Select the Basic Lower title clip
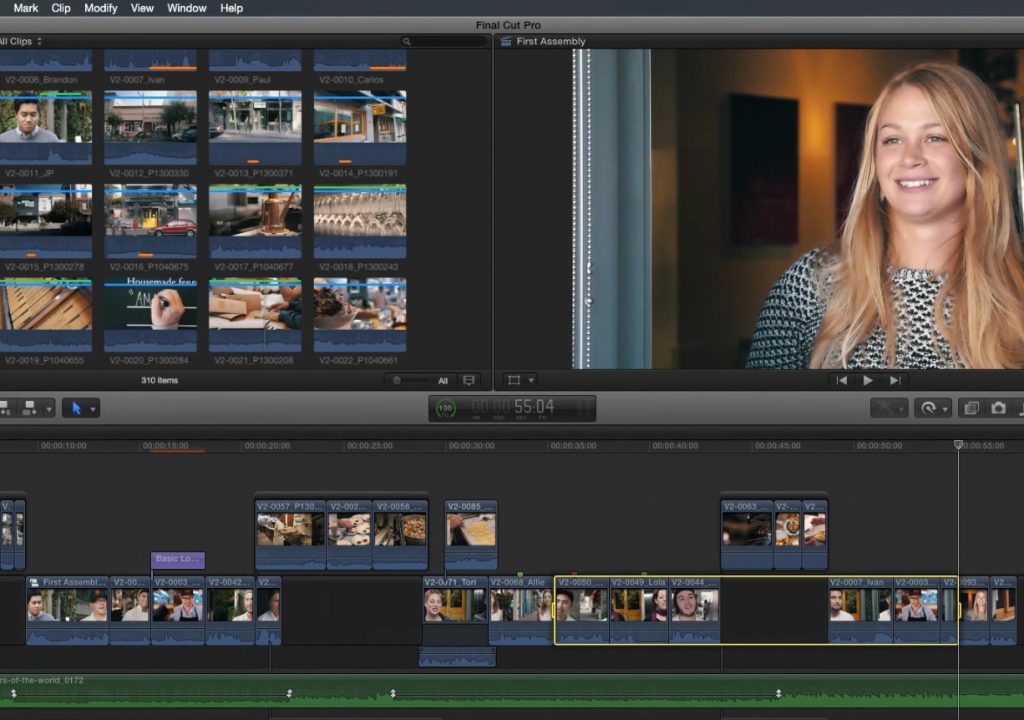Viewport: 1024px width, 720px height. click(x=178, y=559)
